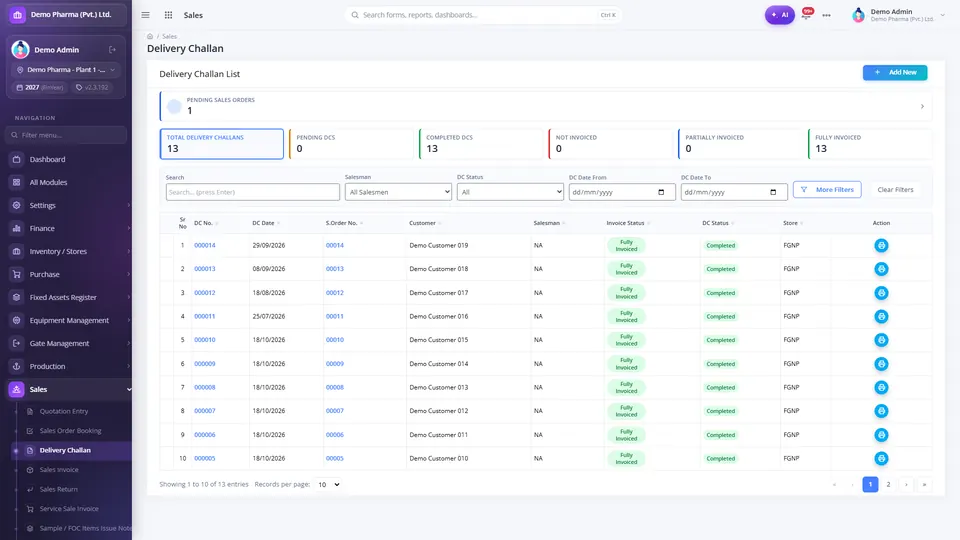Select the Completed DCs card
960x540 pixels.
(481, 144)
